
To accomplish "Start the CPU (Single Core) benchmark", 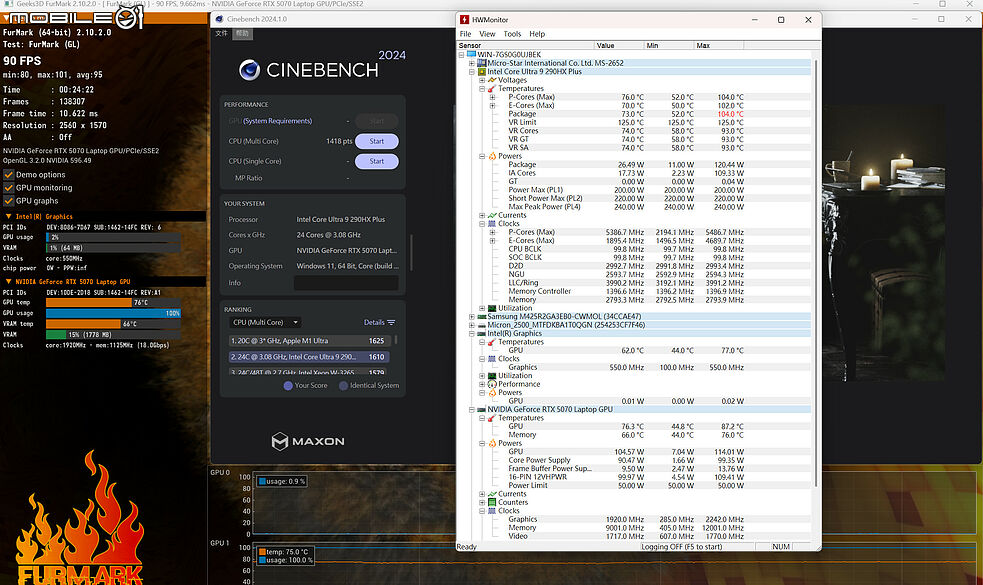I will click(377, 161).
